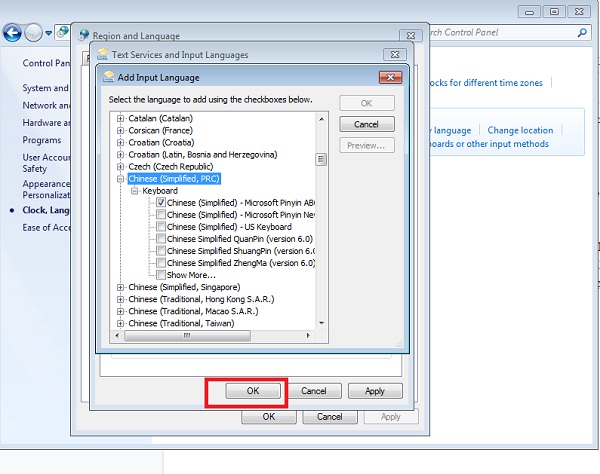Screen dimensions: 600x474
Task: Click Cancel in Region and Language window
Action: pyautogui.click(x=330, y=417)
